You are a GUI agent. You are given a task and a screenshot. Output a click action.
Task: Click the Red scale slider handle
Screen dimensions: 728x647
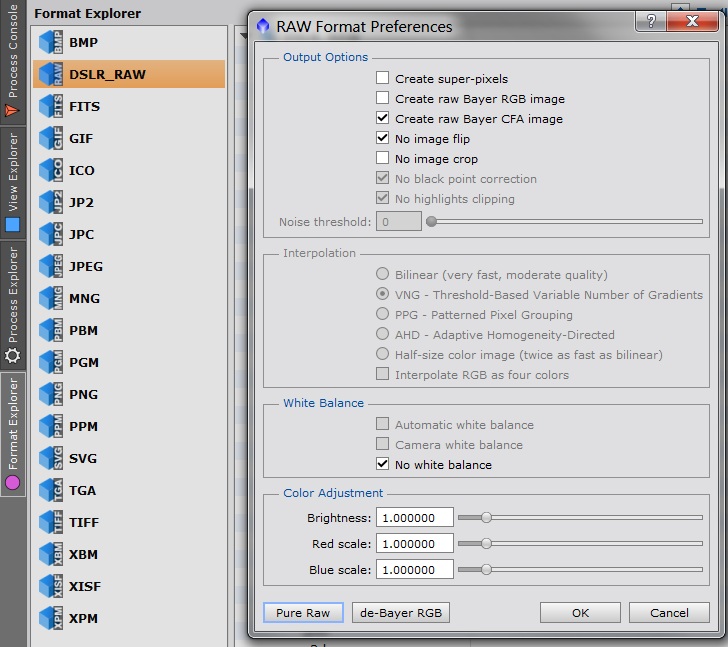click(486, 543)
